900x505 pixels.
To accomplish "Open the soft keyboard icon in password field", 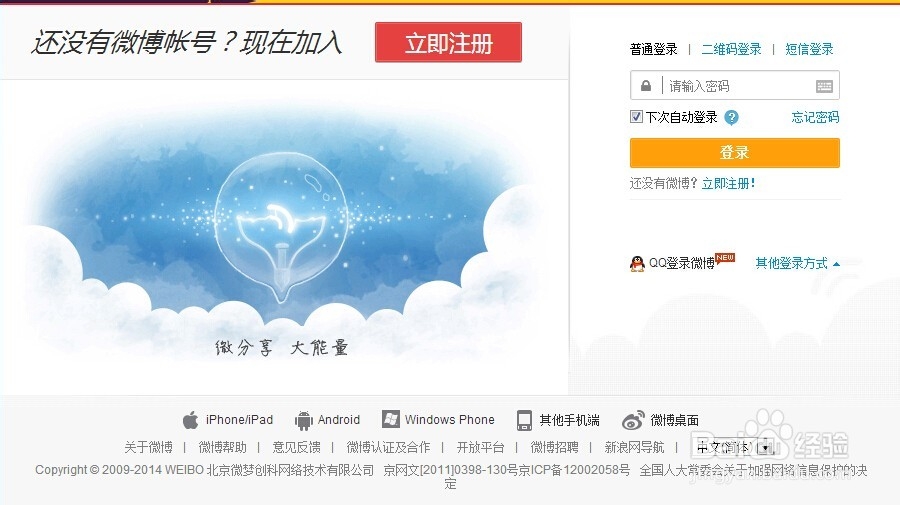I will click(x=824, y=86).
